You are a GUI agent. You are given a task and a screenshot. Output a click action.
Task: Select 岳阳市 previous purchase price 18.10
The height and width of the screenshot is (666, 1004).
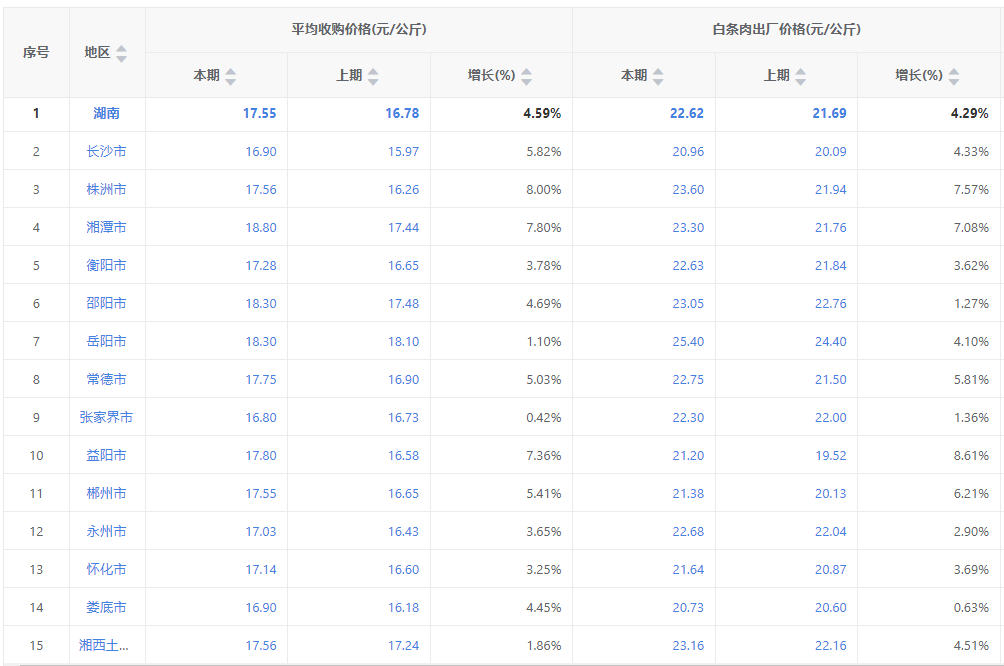tap(403, 341)
